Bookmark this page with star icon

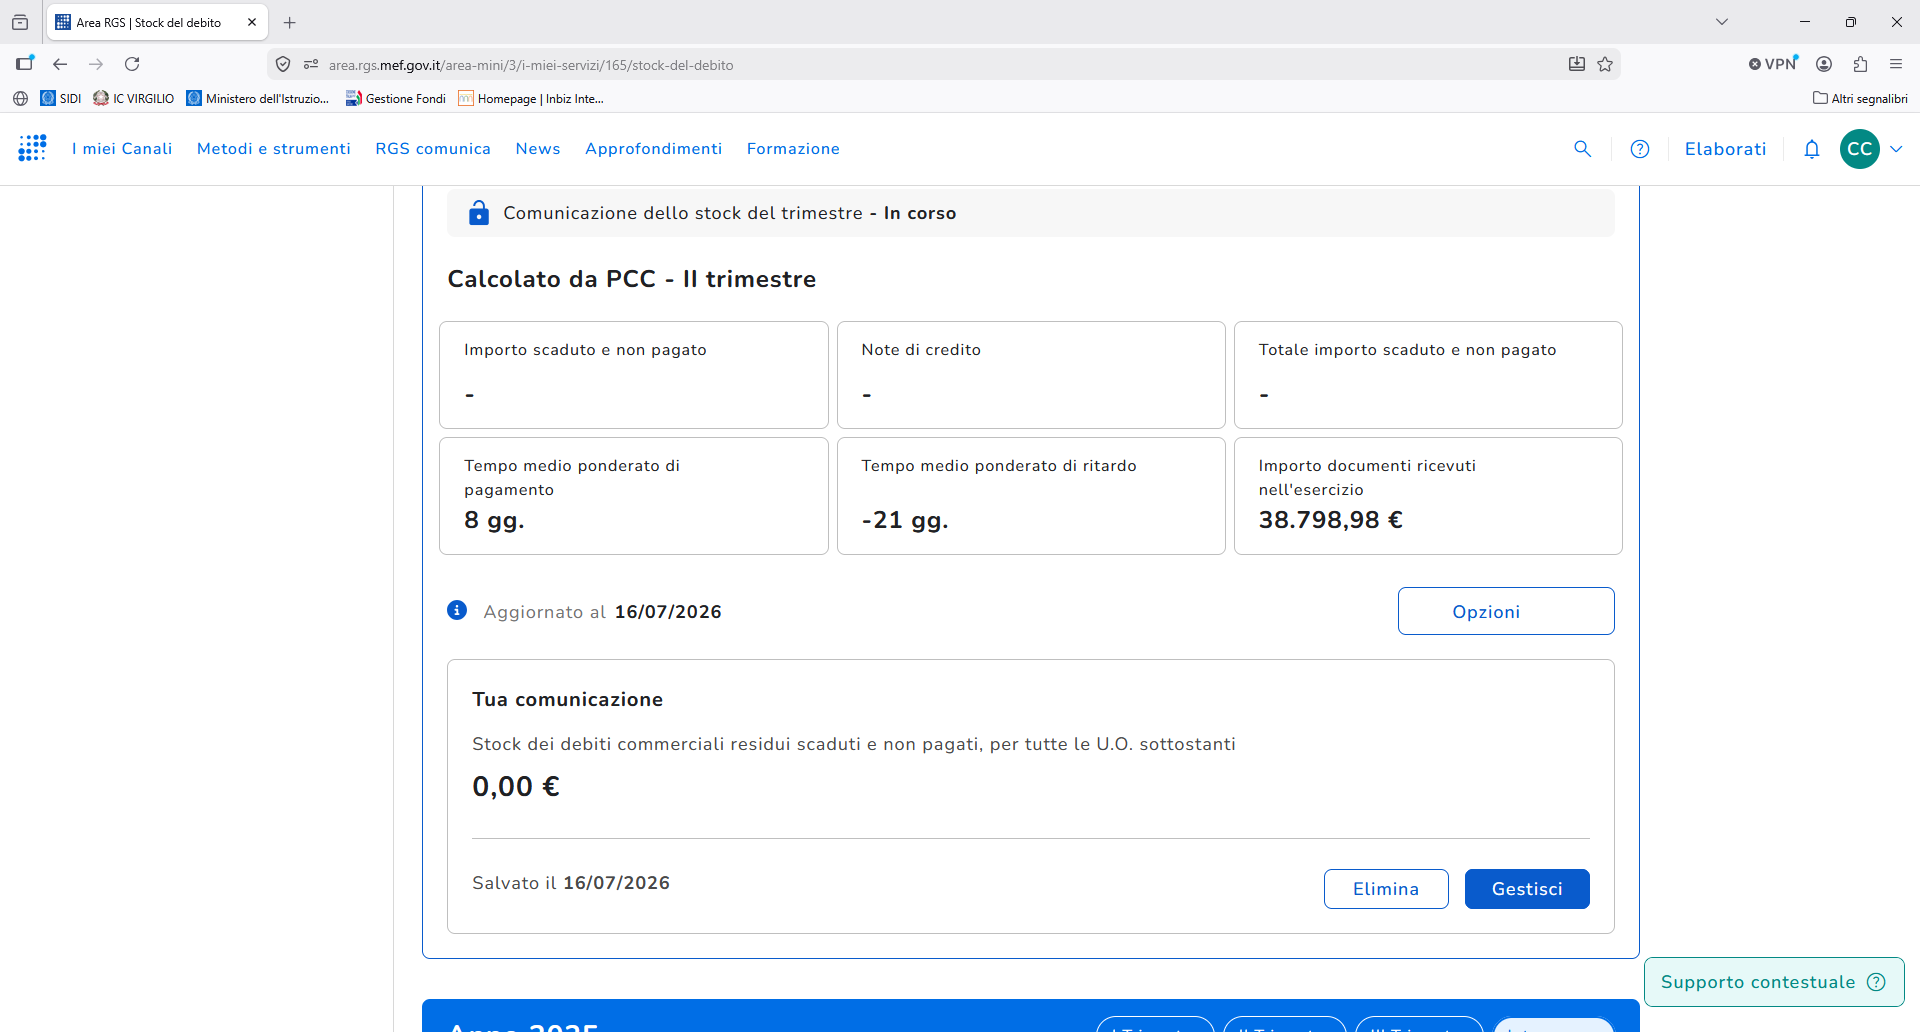(x=1605, y=64)
